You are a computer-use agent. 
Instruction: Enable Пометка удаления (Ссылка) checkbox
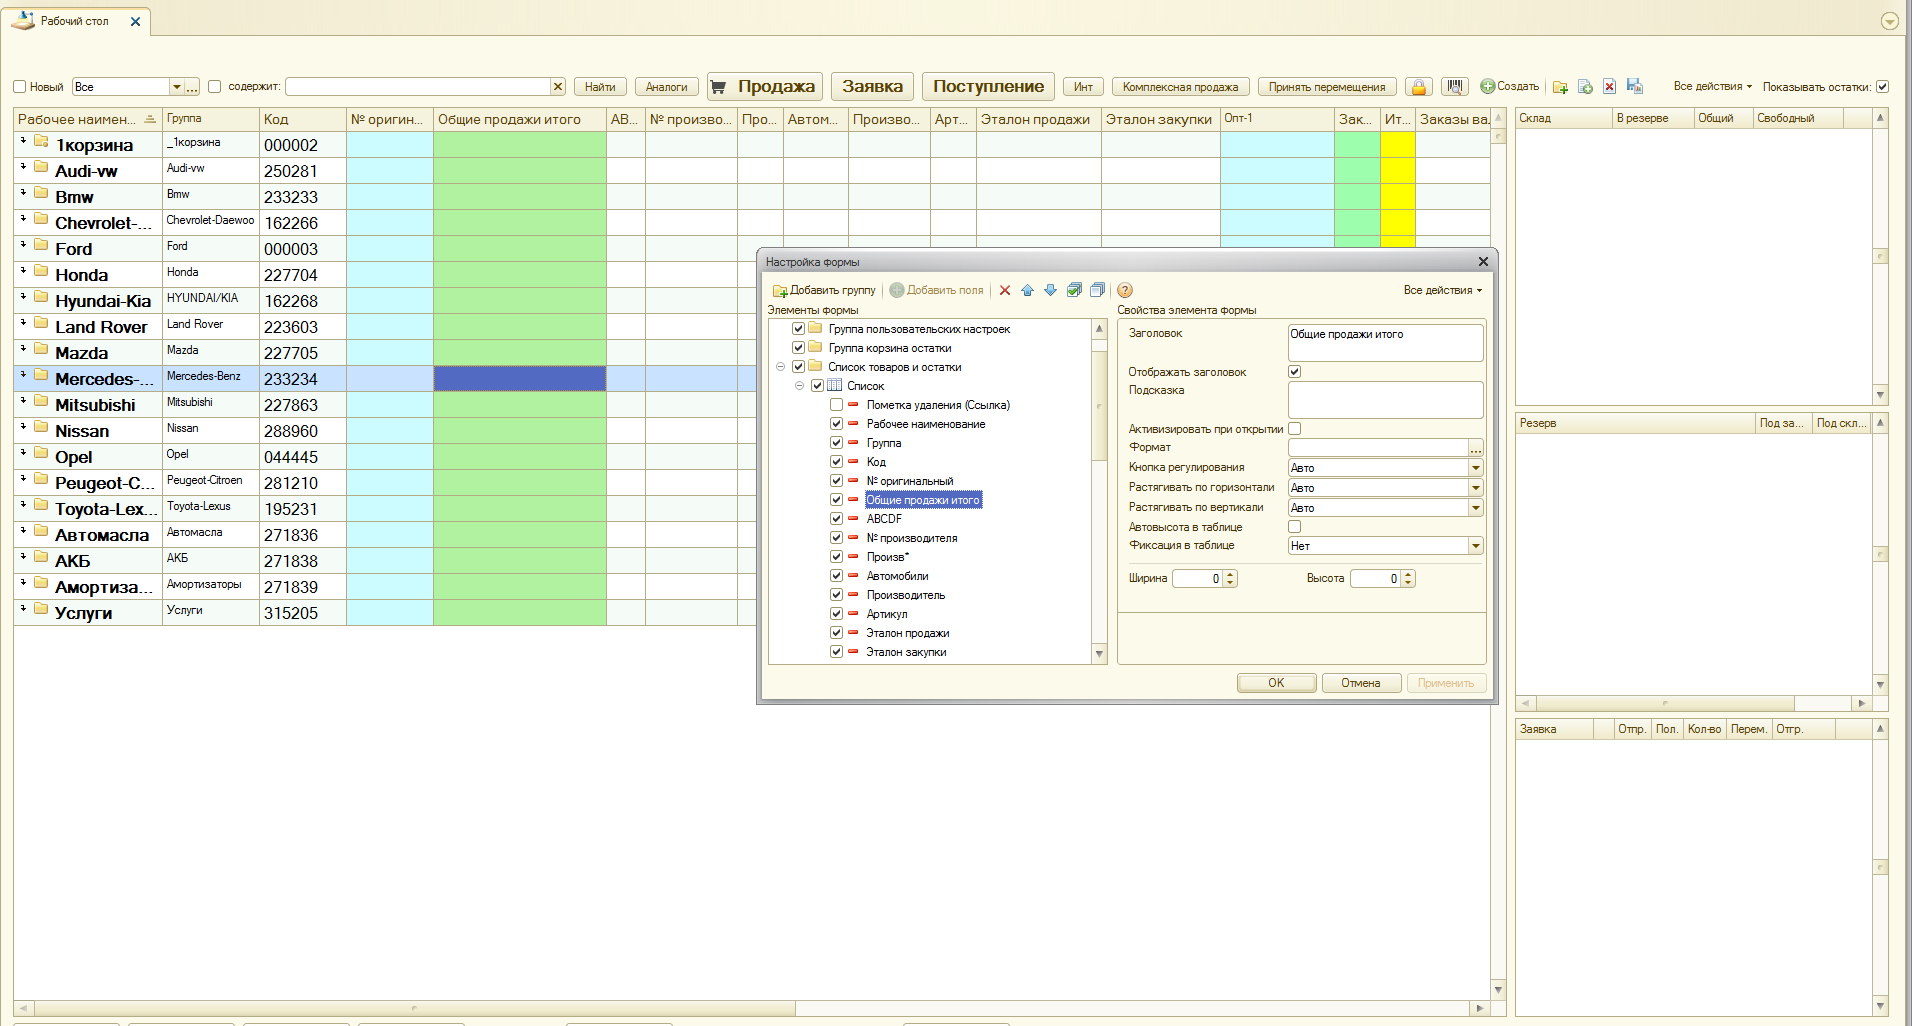[836, 405]
